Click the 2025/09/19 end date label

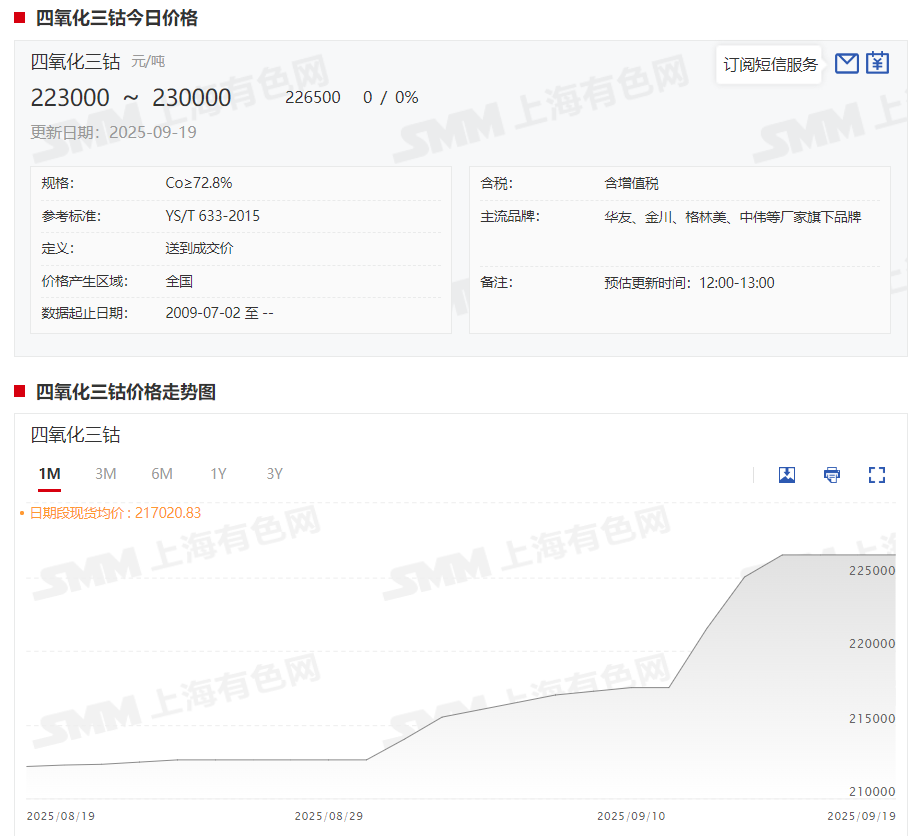coord(861,816)
